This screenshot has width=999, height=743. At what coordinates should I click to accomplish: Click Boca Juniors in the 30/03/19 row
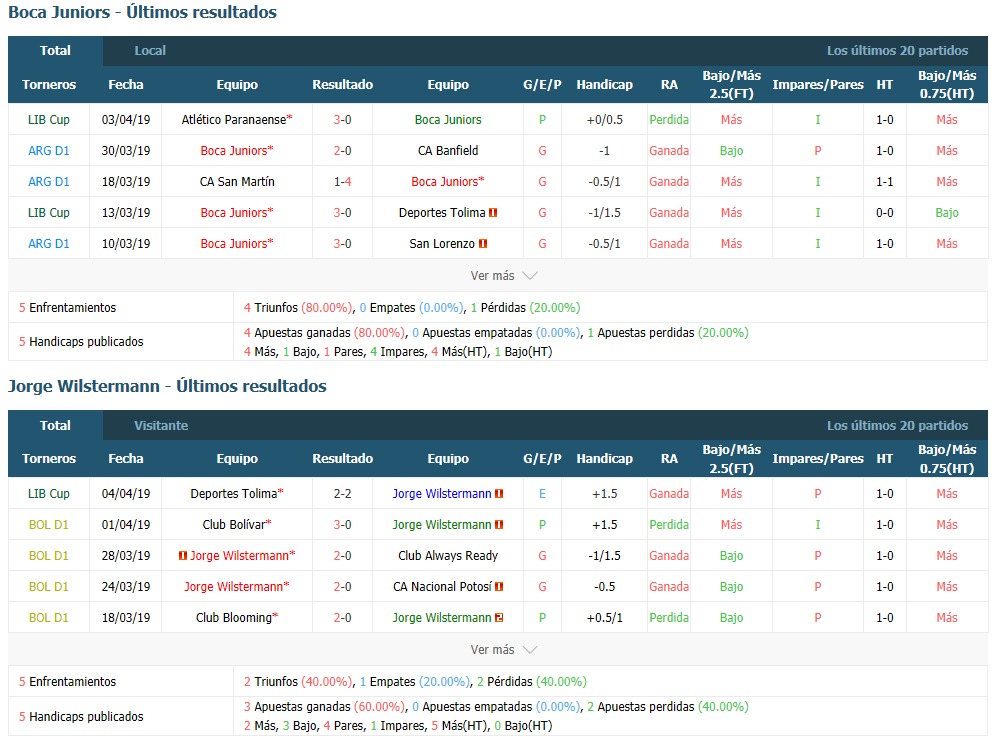[234, 150]
